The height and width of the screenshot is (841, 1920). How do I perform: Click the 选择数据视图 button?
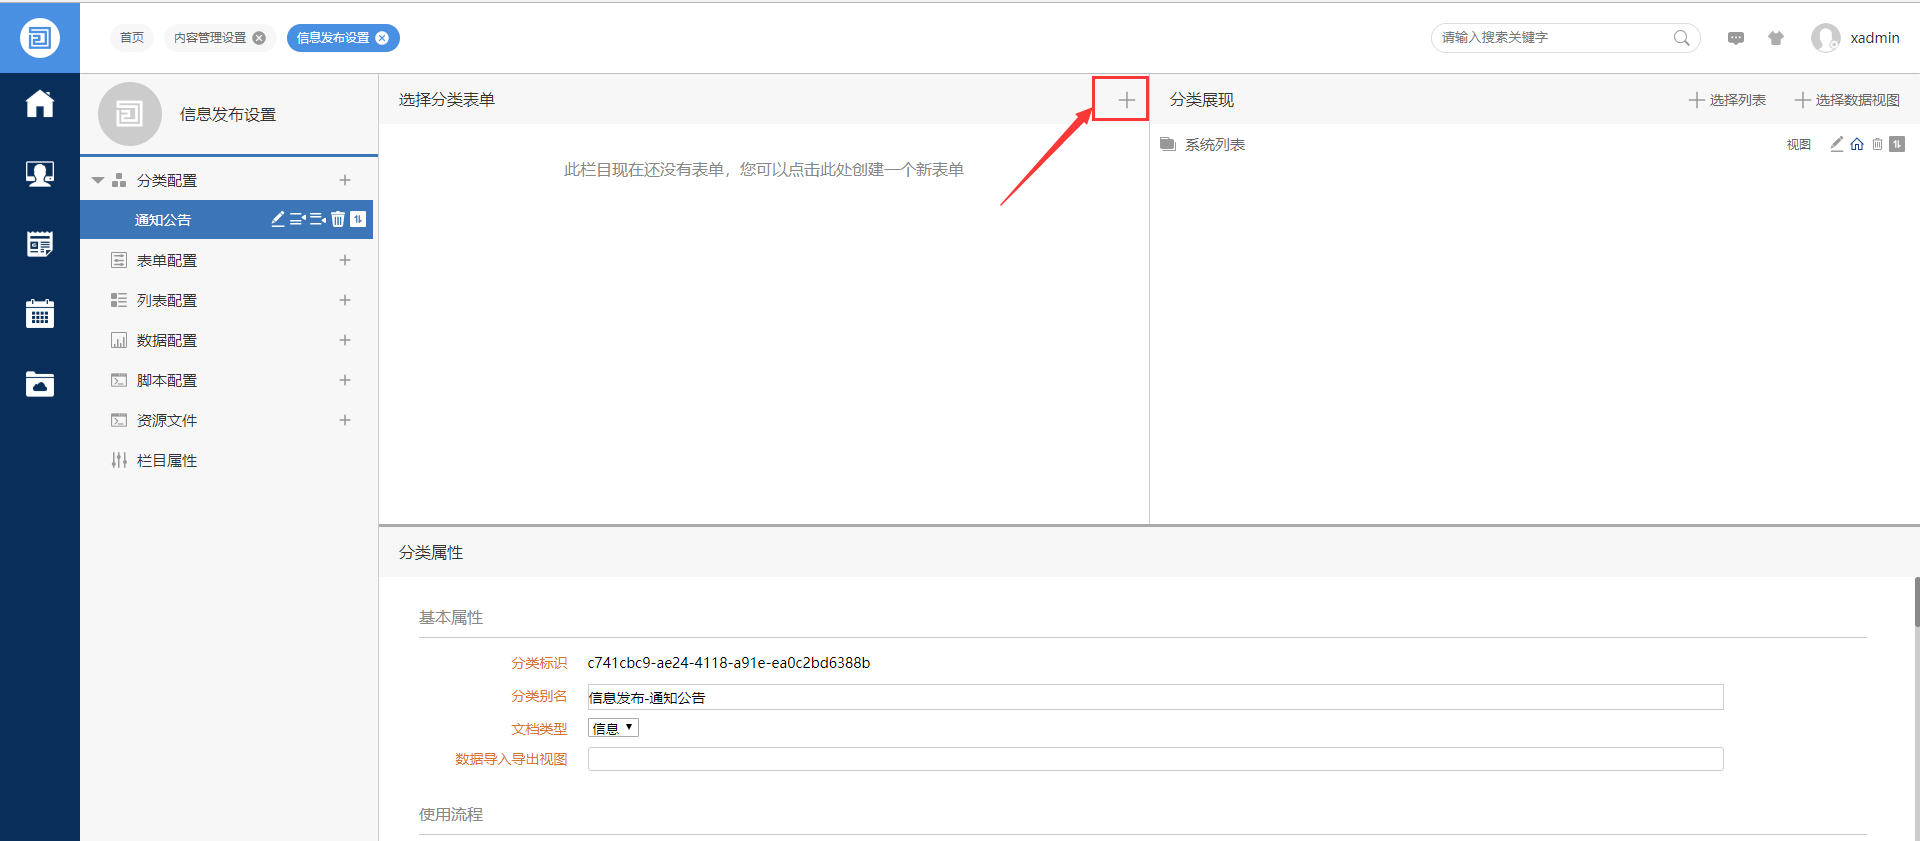coord(1847,100)
